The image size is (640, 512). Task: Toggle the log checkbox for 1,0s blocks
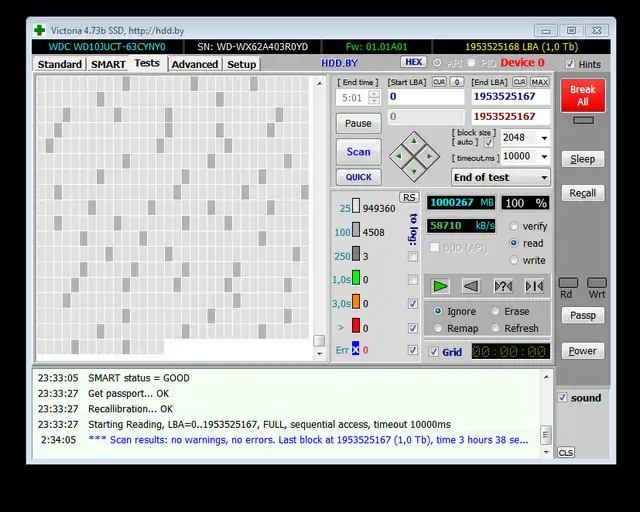point(413,280)
